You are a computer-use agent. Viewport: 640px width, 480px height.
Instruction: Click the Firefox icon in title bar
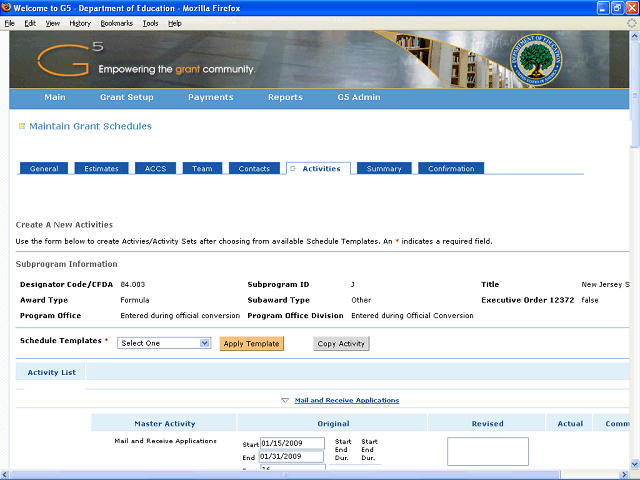pos(6,7)
